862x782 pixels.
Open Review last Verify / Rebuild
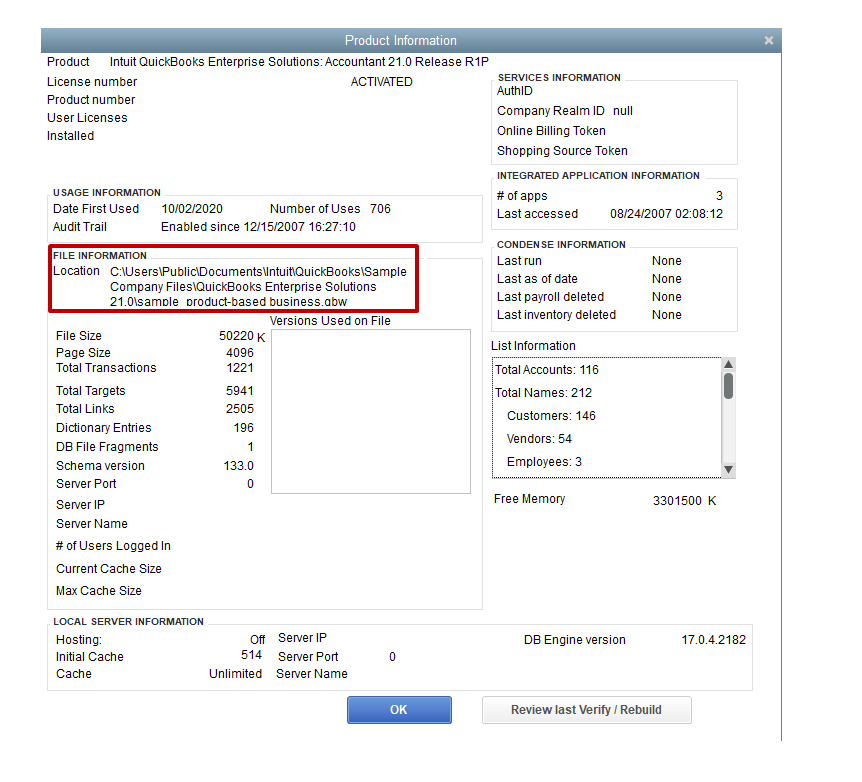(x=586, y=709)
